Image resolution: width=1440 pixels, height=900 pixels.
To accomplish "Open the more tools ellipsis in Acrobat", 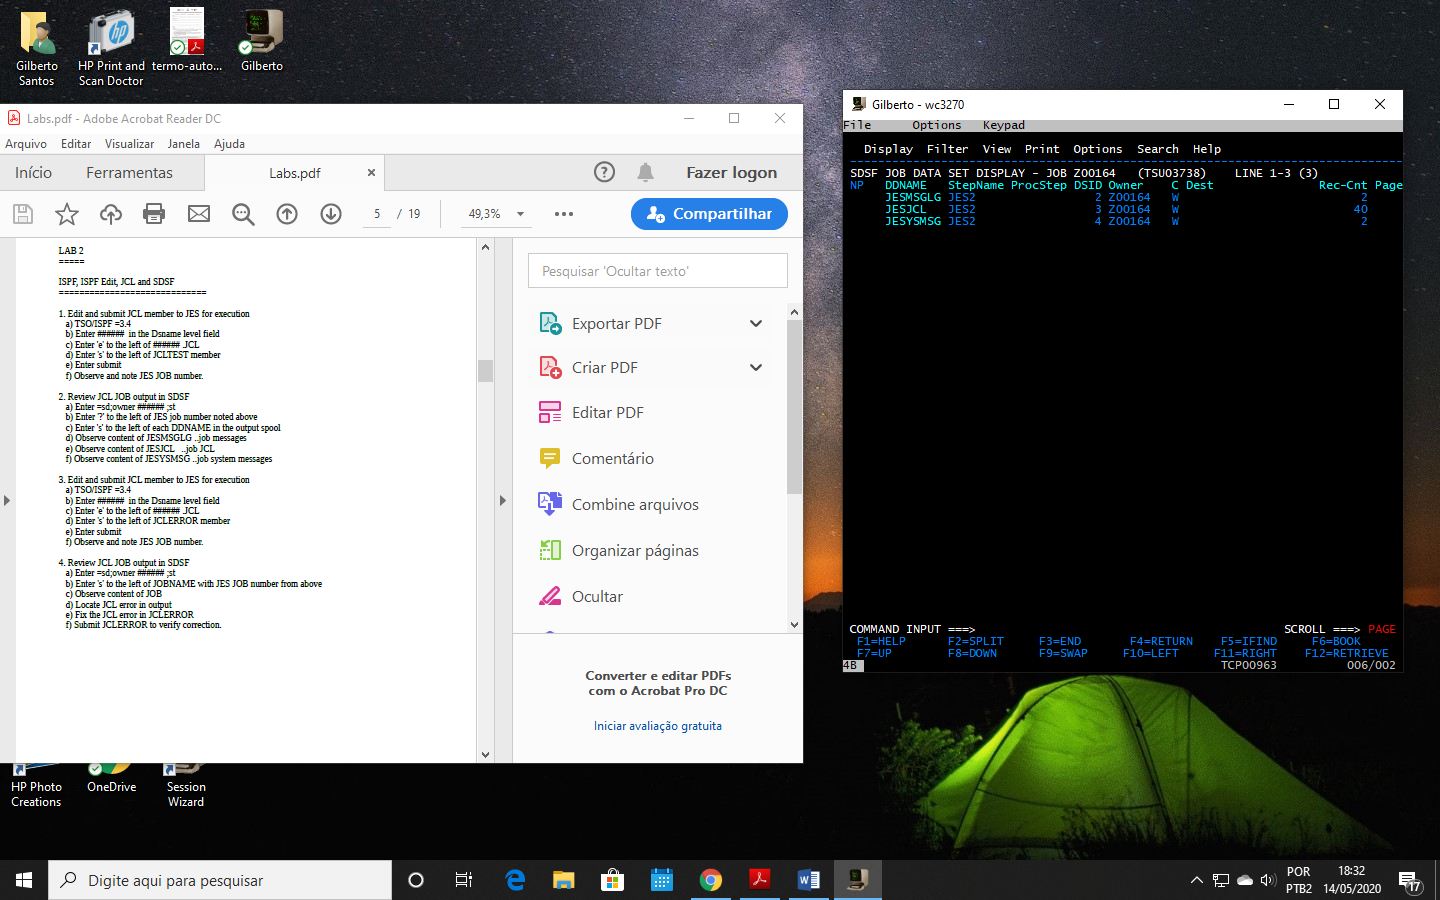I will (564, 214).
